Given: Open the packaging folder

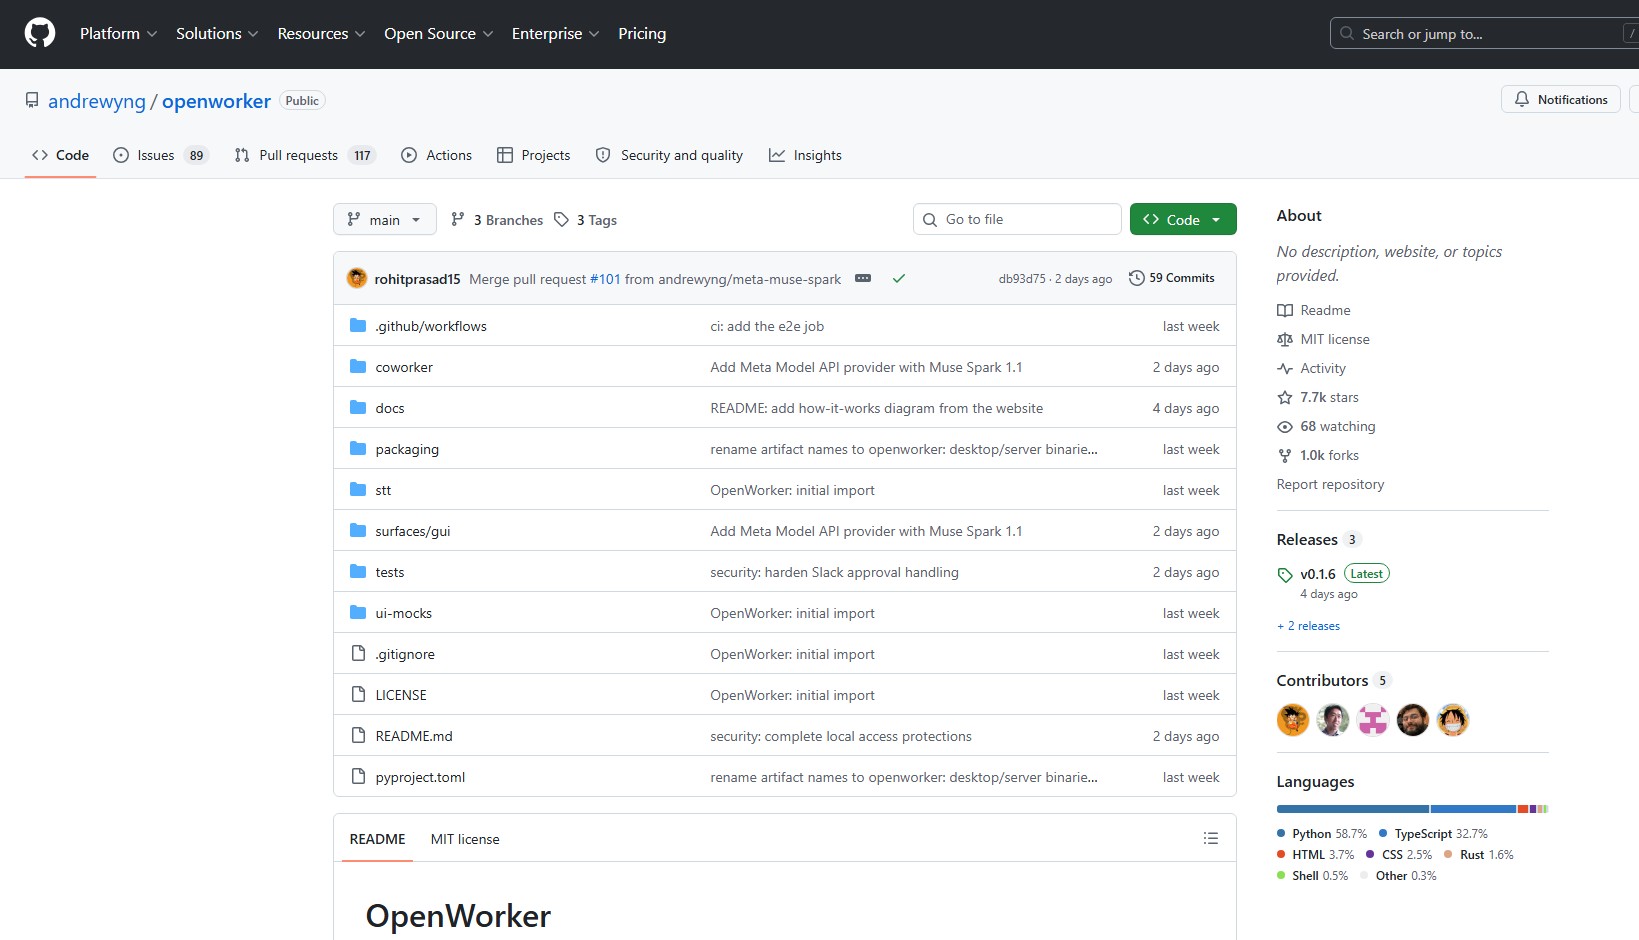Looking at the screenshot, I should point(407,449).
